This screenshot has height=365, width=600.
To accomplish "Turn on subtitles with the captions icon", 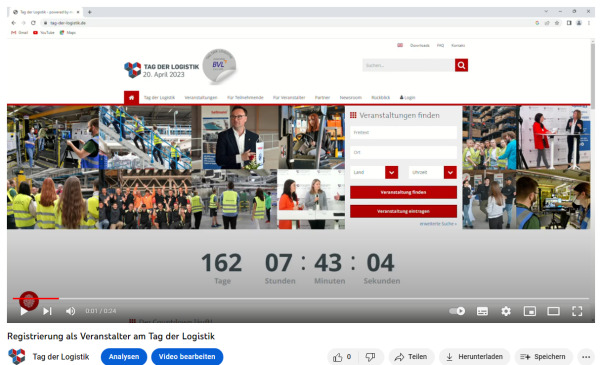I will click(482, 311).
